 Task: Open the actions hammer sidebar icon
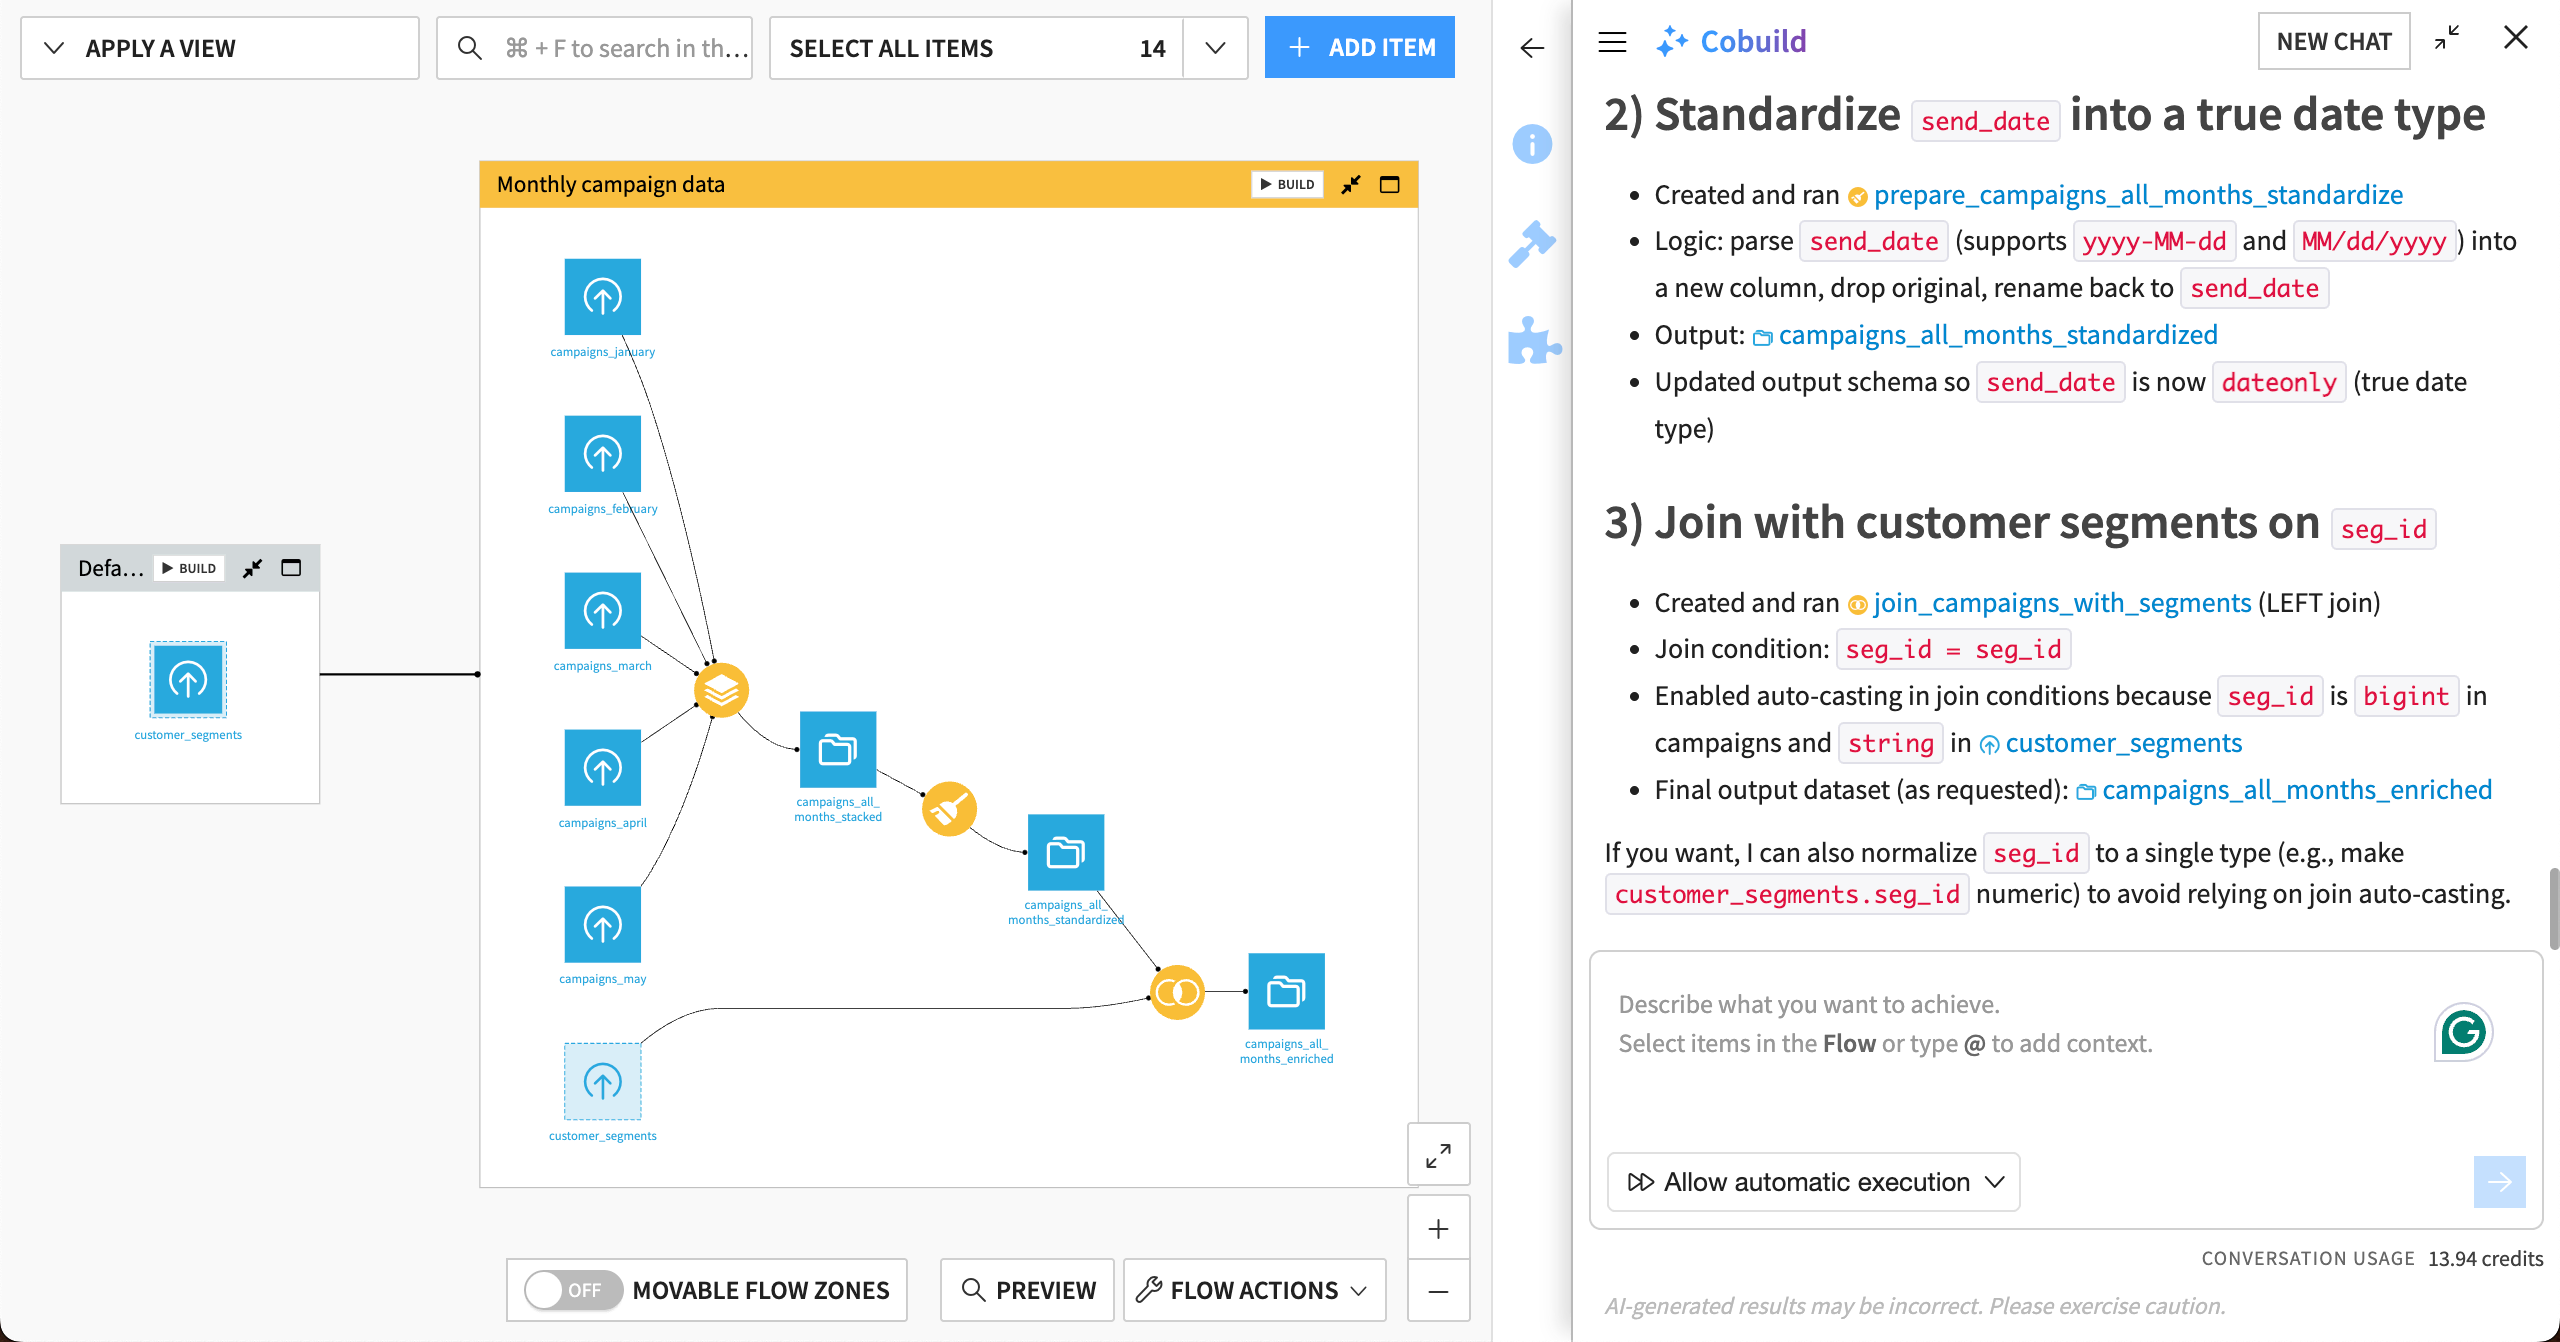1532,243
